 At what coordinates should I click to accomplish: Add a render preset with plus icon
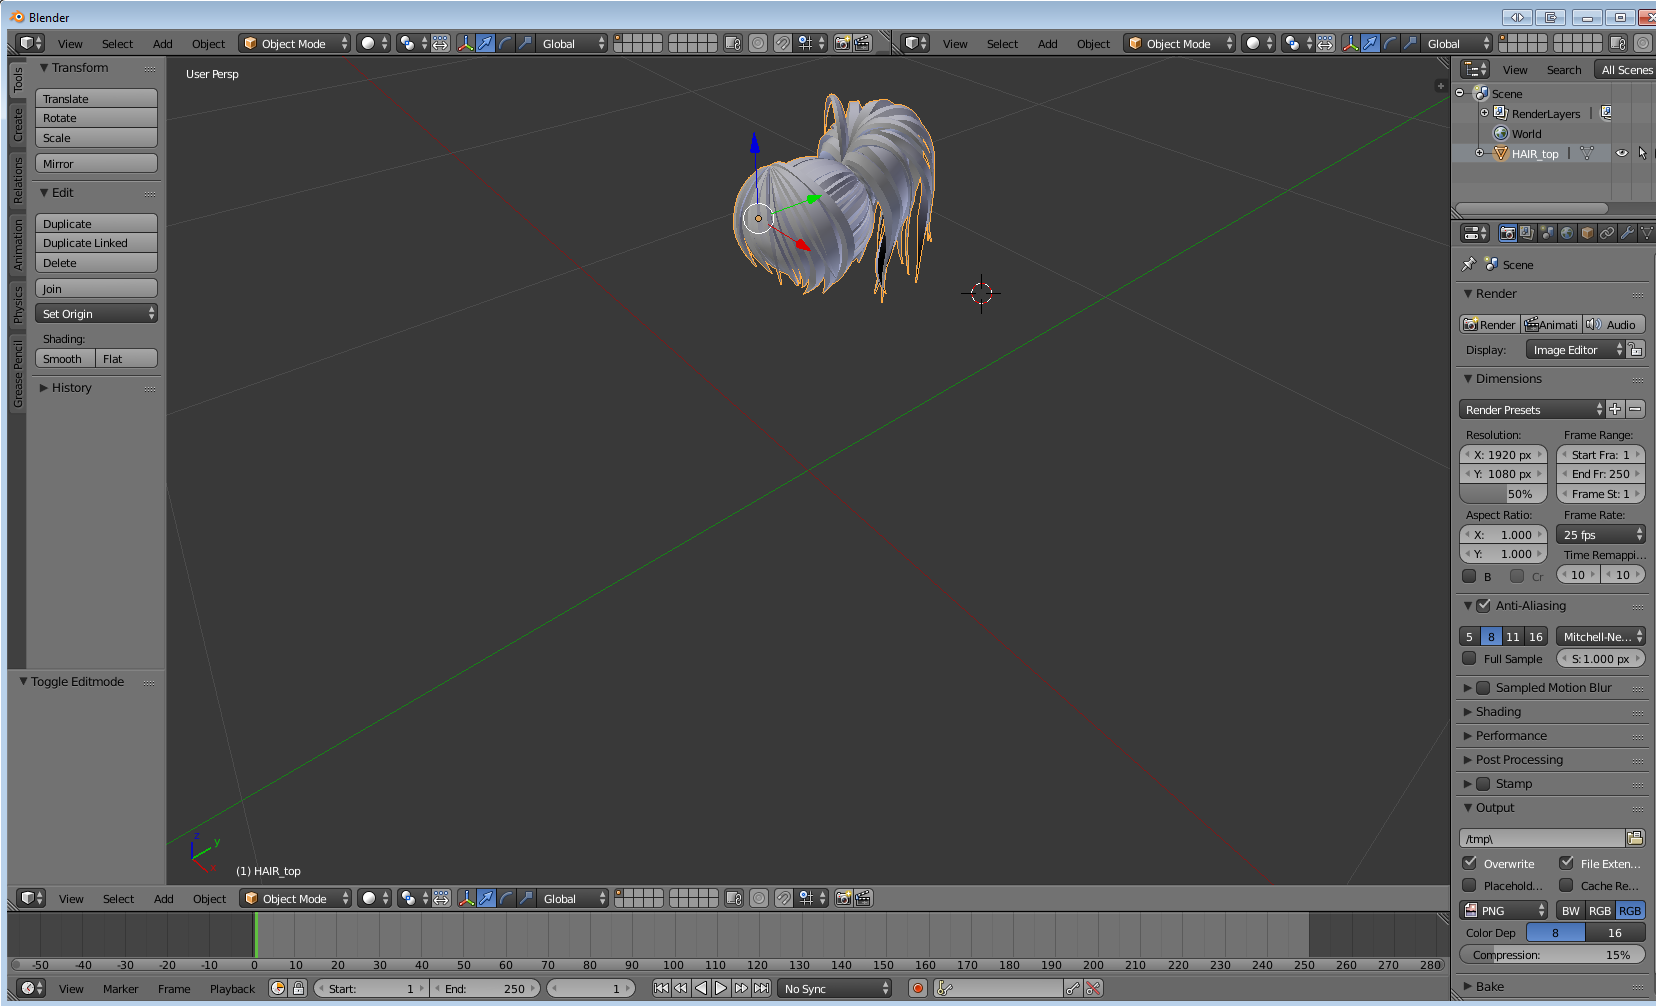(x=1615, y=409)
